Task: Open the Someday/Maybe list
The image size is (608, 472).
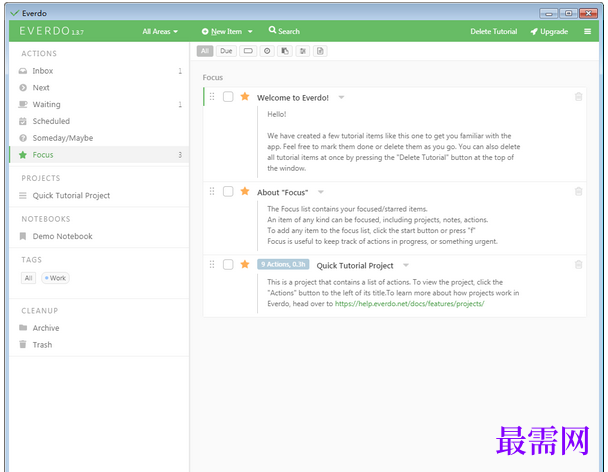Action: tap(99, 138)
